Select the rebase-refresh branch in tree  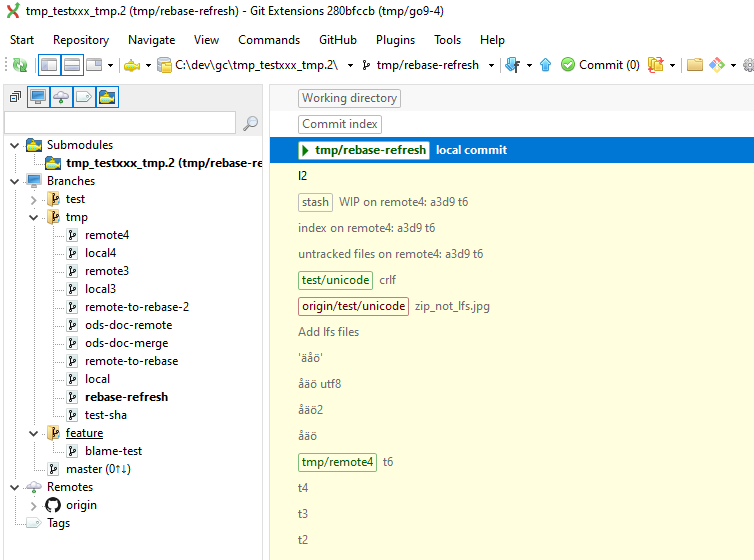(x=126, y=397)
